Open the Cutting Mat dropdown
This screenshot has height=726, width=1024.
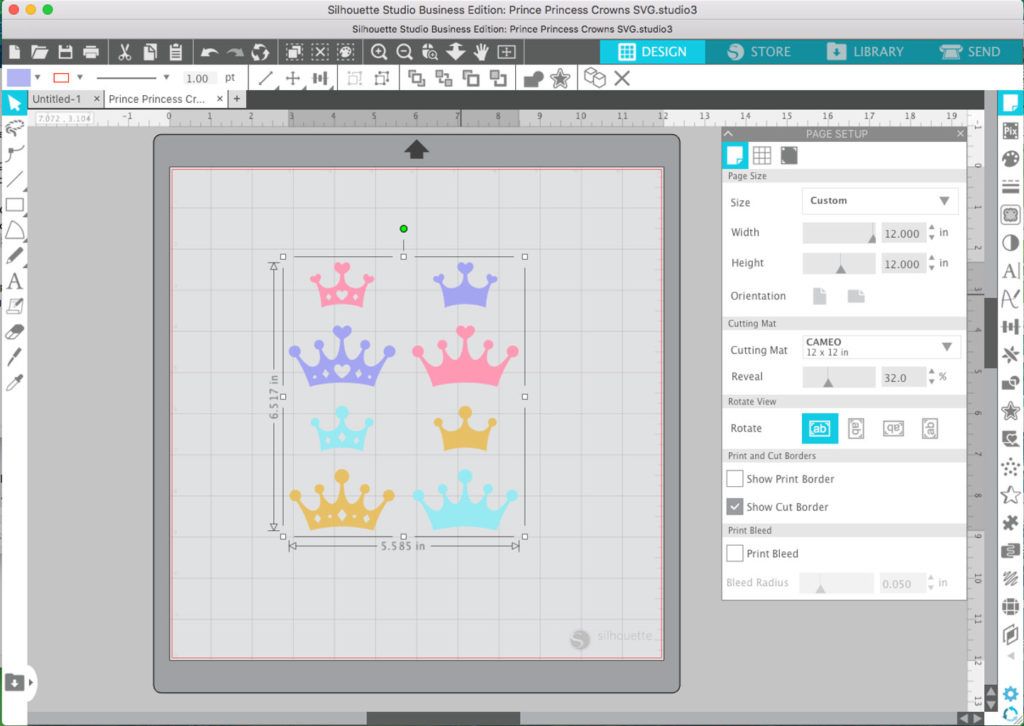[880, 347]
